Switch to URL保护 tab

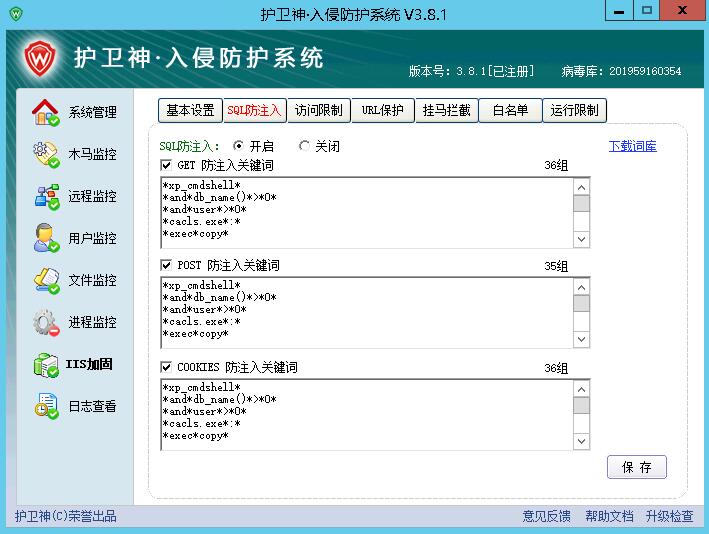click(383, 110)
